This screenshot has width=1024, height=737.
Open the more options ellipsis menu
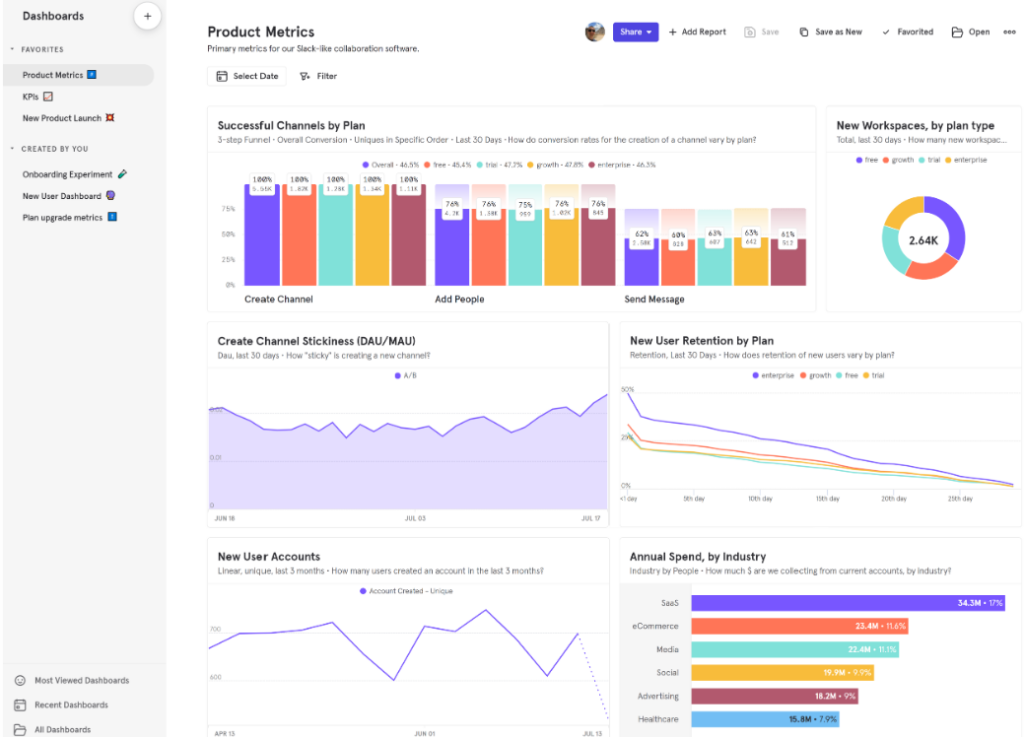tap(1009, 31)
